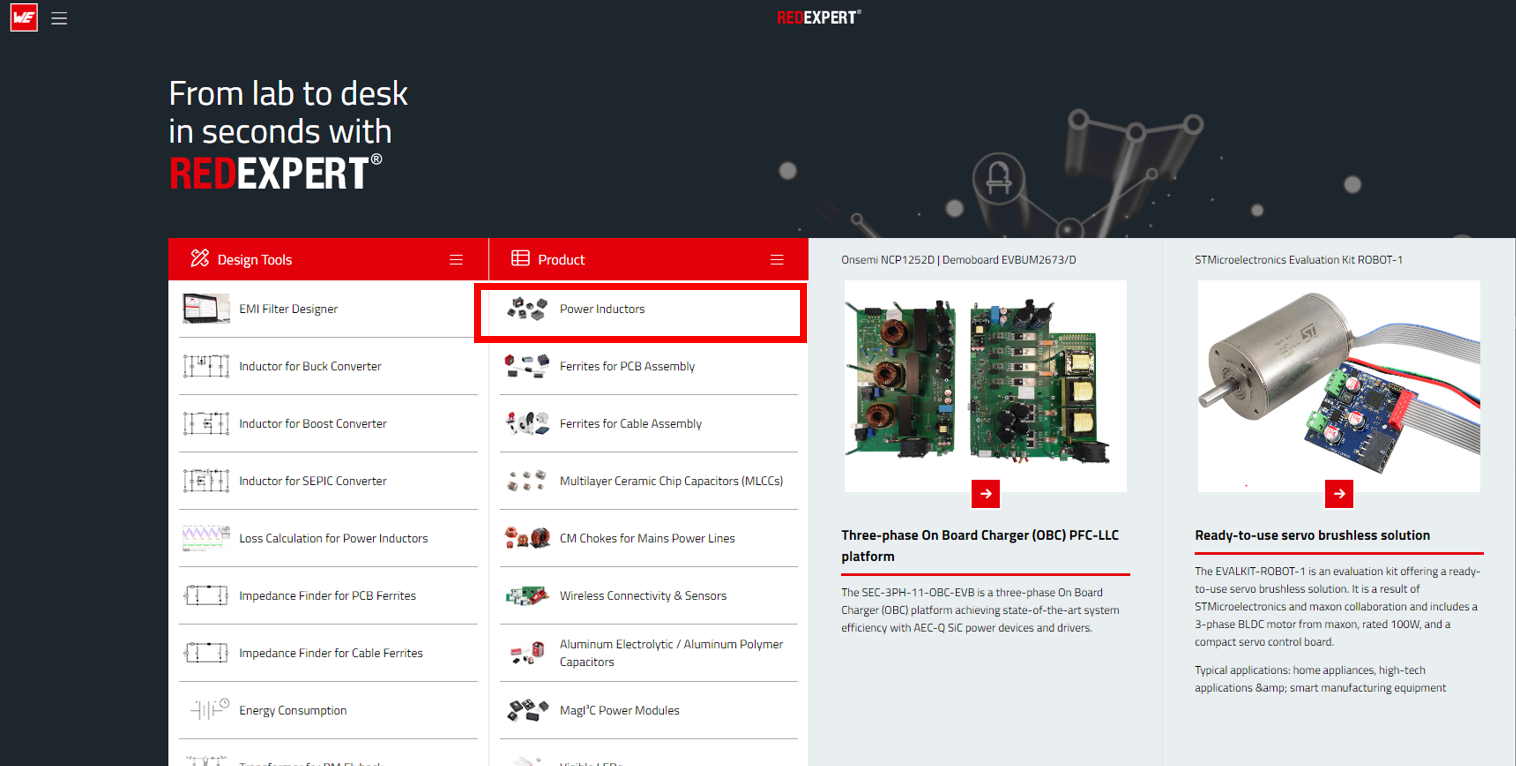Click the PCB Ferrites impedance circuit icon
This screenshot has height=766, width=1516.
pyautogui.click(x=206, y=596)
